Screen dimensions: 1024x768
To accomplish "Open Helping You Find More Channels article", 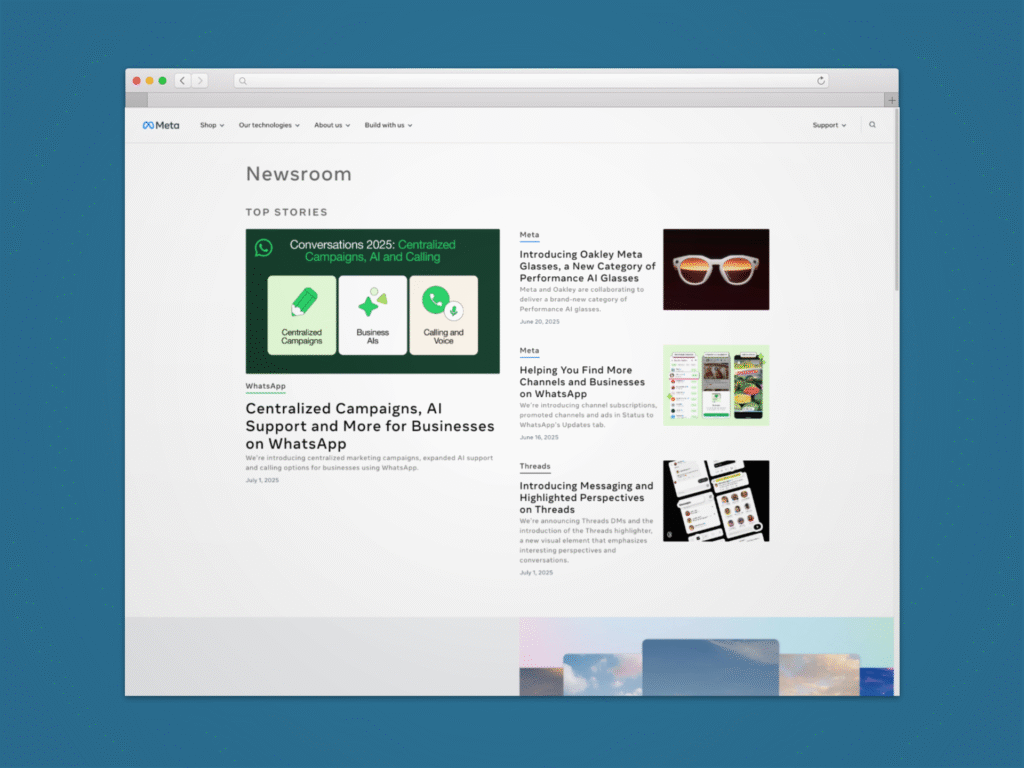I will [x=583, y=382].
